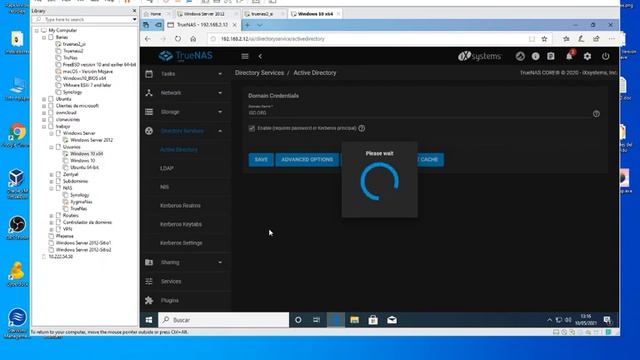Open the Mail app from the taskbar
This screenshot has width=640, height=360.
(x=392, y=320)
